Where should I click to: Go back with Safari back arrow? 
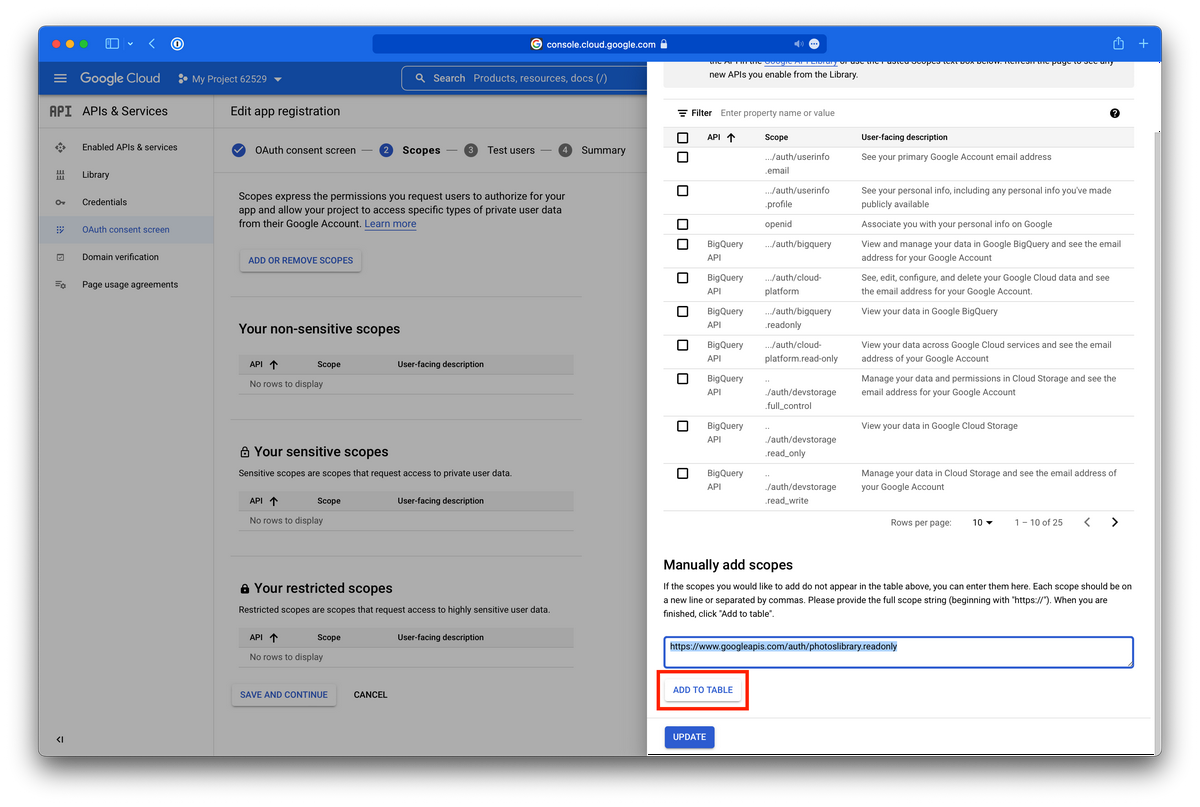pos(152,44)
